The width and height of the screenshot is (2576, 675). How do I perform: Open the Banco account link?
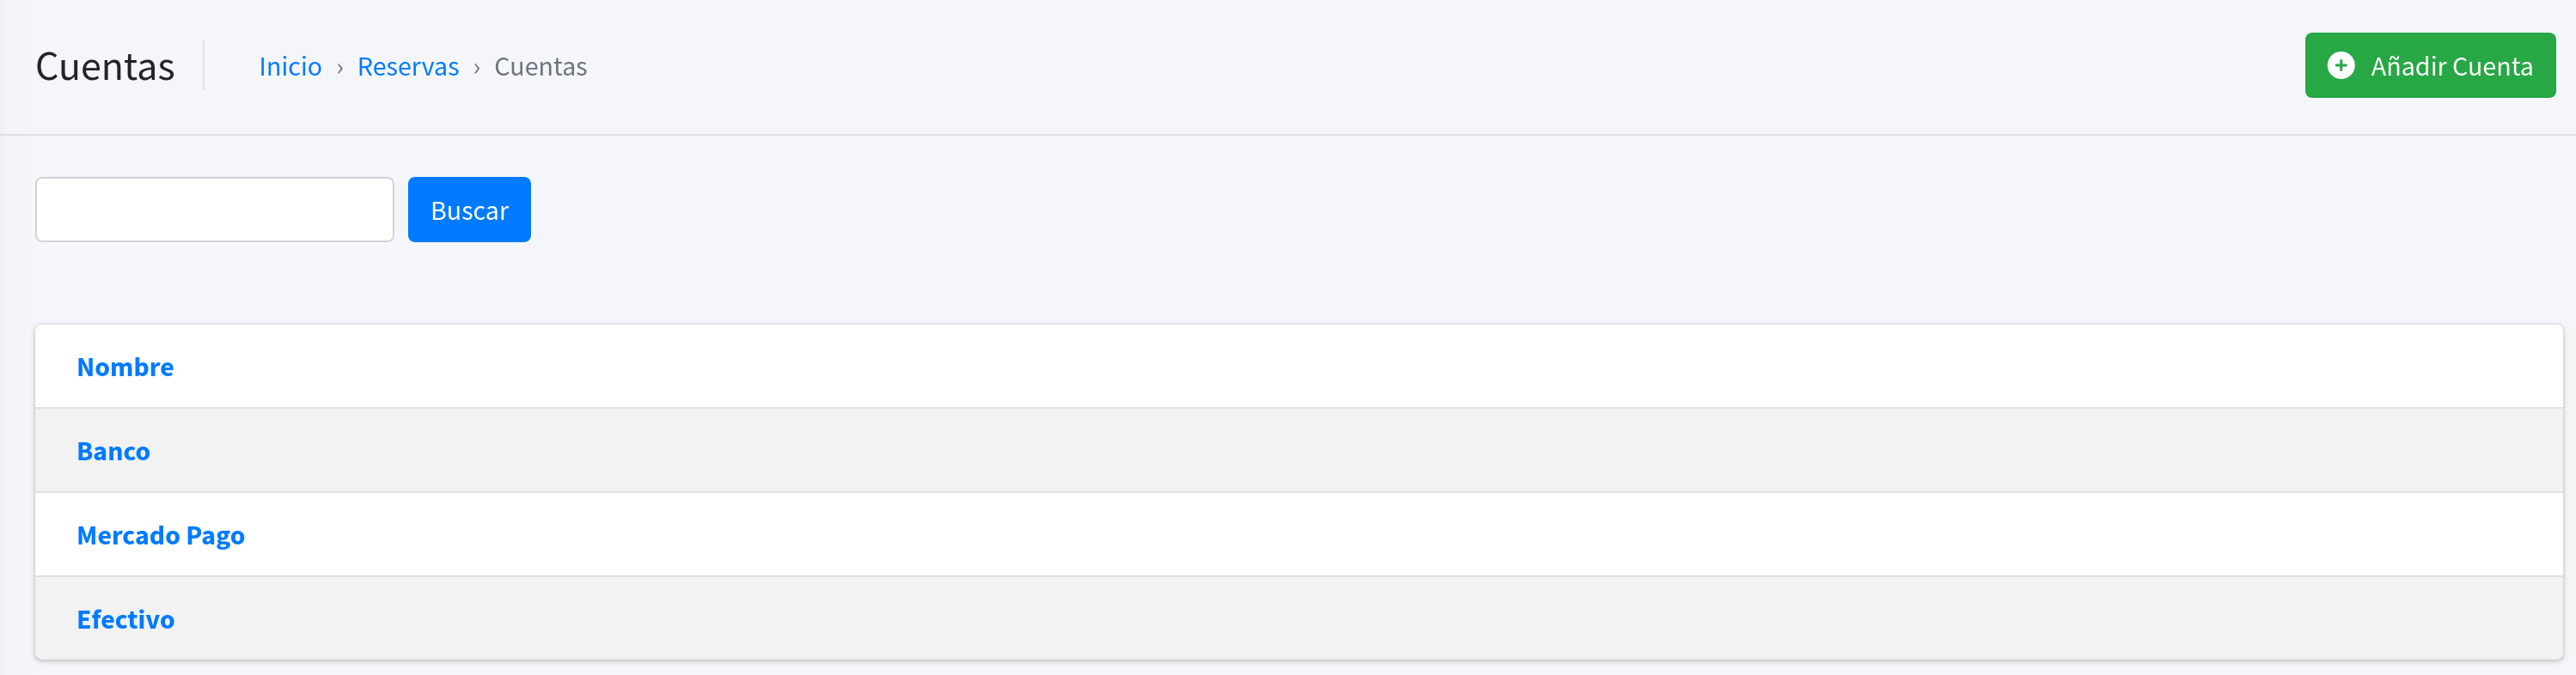[113, 451]
